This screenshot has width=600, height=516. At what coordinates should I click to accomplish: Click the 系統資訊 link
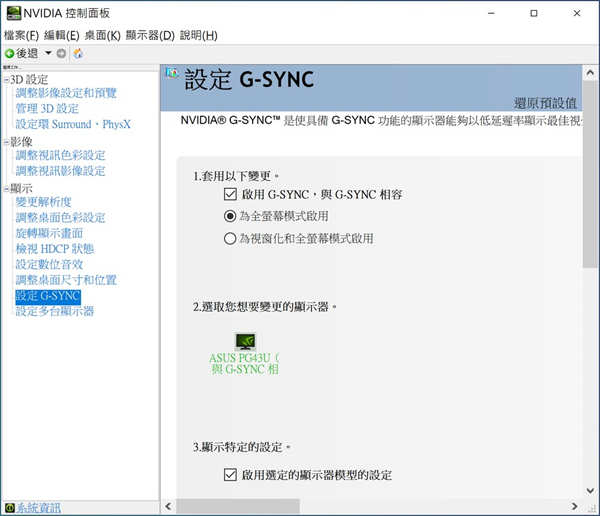pos(38,508)
